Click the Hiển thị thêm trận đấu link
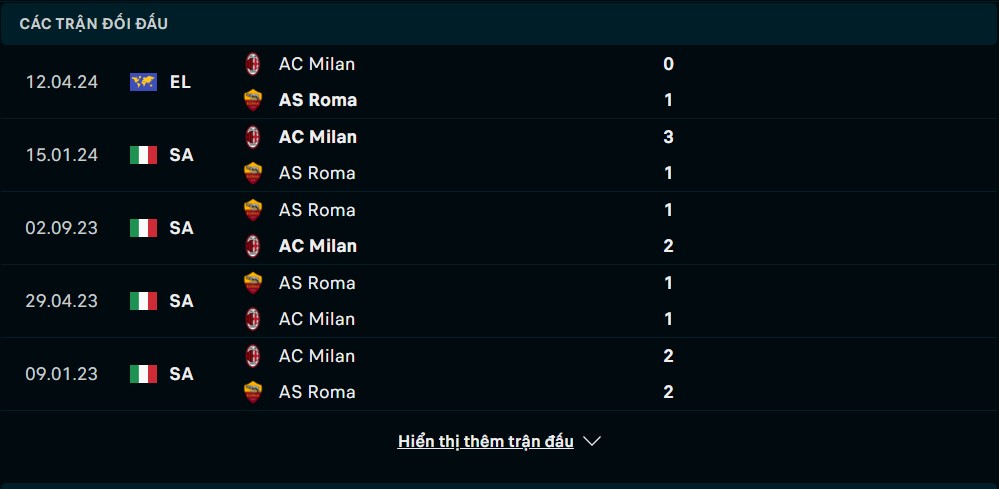Screen dimensions: 999x489 (485, 441)
